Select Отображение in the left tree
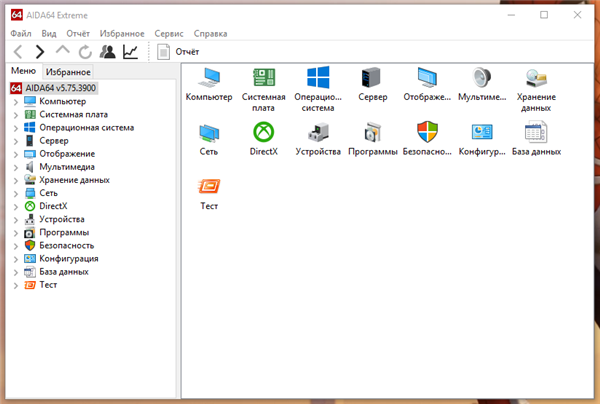Screen dimensions: 600x404 click(x=67, y=154)
